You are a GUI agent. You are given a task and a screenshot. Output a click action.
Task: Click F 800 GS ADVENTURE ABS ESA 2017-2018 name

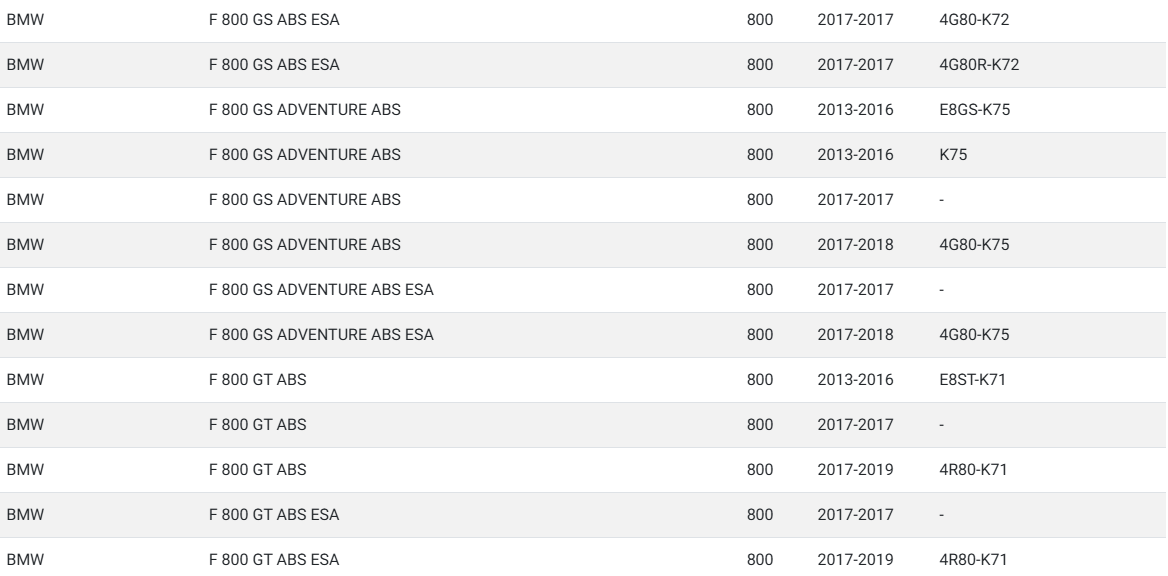point(320,335)
